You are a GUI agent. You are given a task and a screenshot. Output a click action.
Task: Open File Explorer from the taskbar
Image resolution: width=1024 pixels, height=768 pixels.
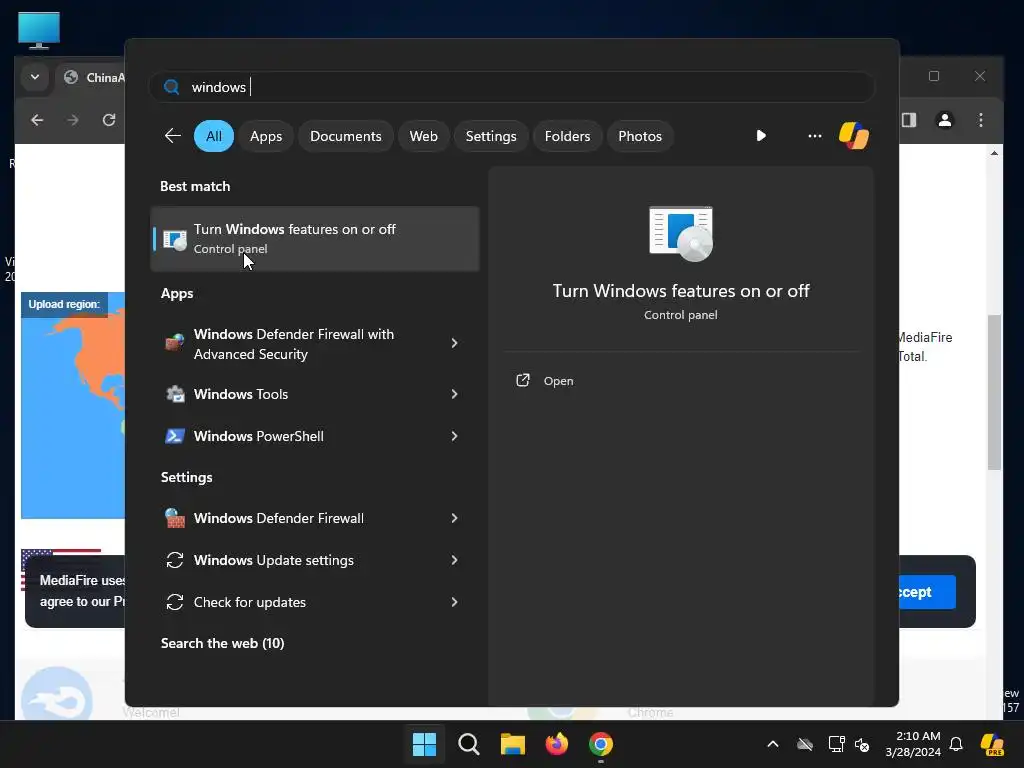tap(513, 744)
